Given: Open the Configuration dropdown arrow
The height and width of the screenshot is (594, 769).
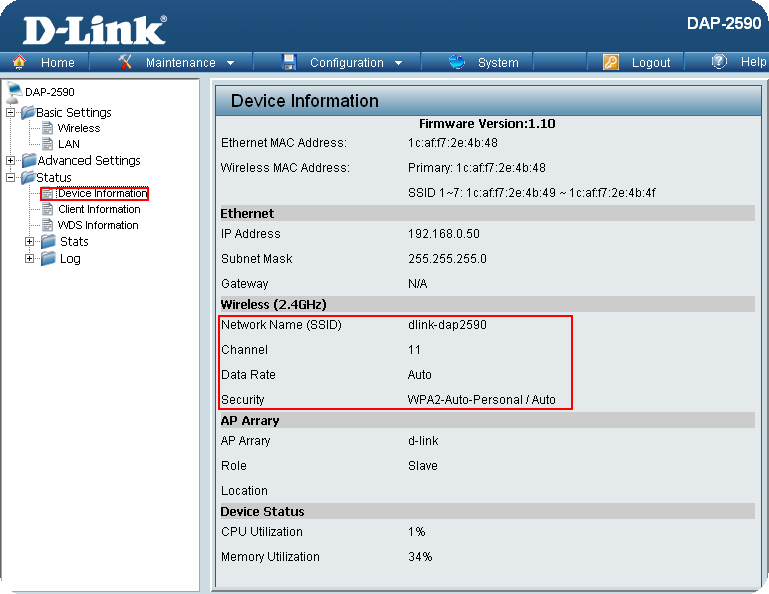Looking at the screenshot, I should [398, 63].
